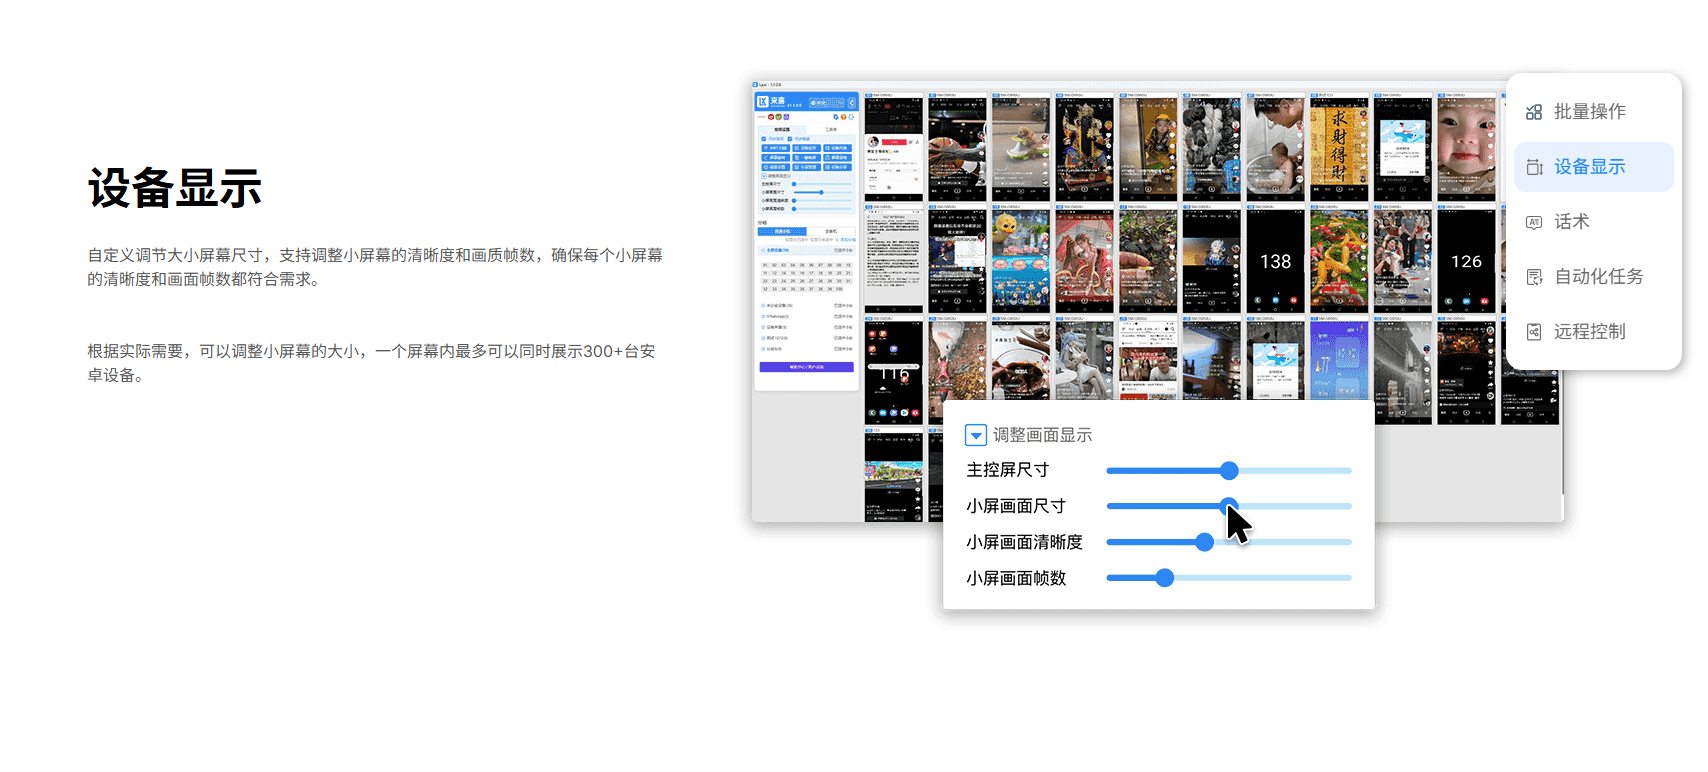The image size is (1708, 772).
Task: Select the phone screen showing 126
Action: click(1466, 259)
